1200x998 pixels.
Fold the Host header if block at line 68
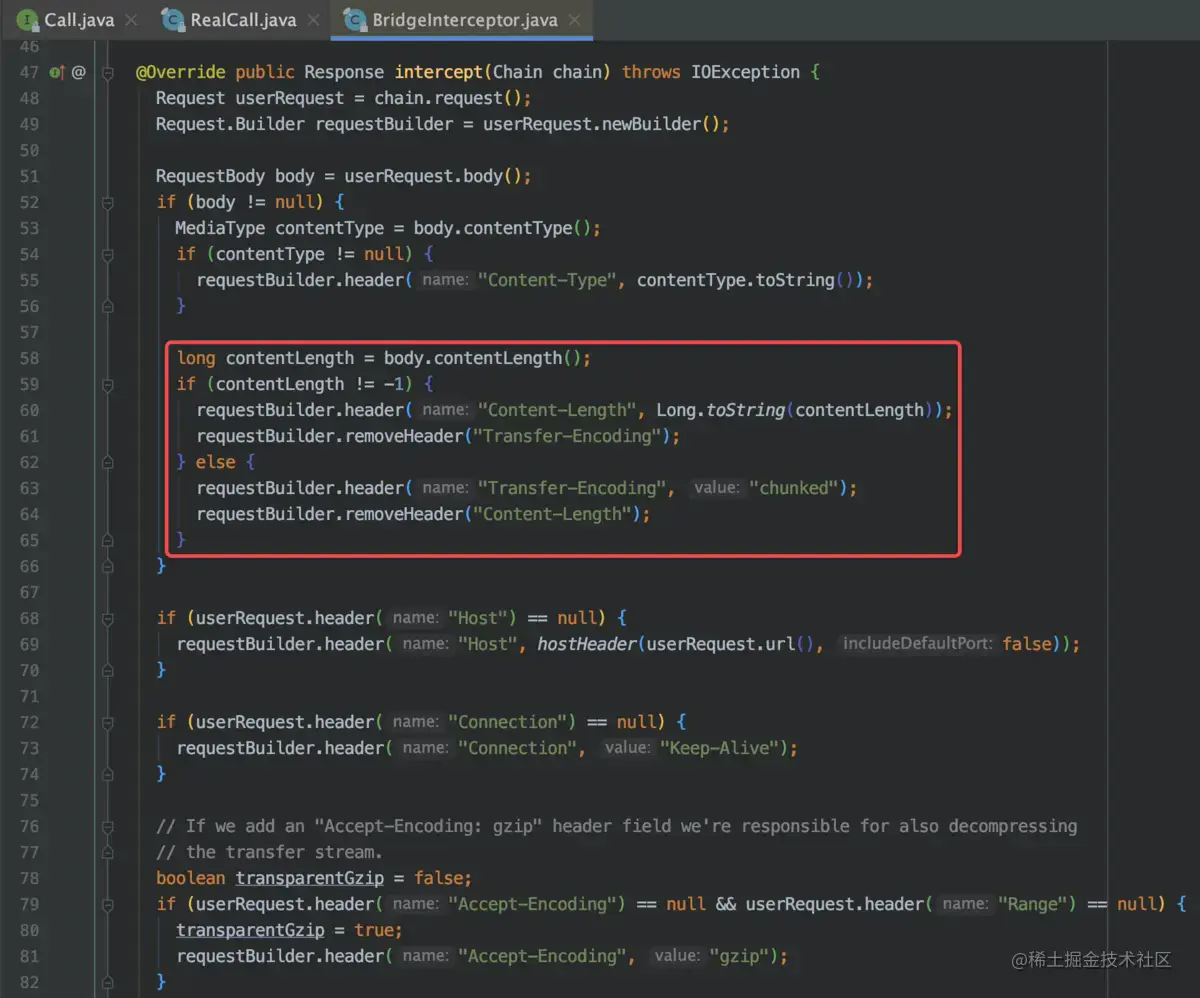pos(107,618)
